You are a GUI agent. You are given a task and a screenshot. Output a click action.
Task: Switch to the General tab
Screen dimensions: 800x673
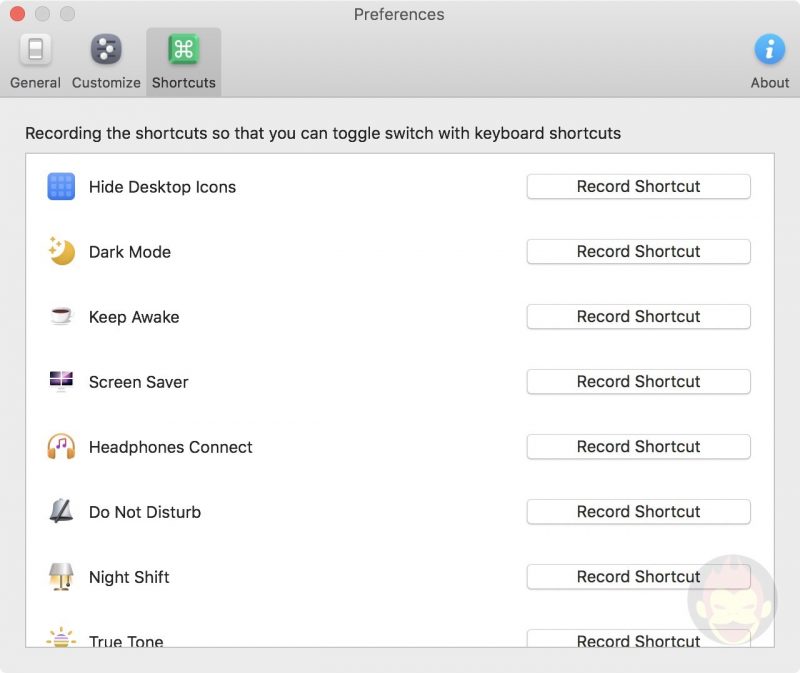(34, 58)
